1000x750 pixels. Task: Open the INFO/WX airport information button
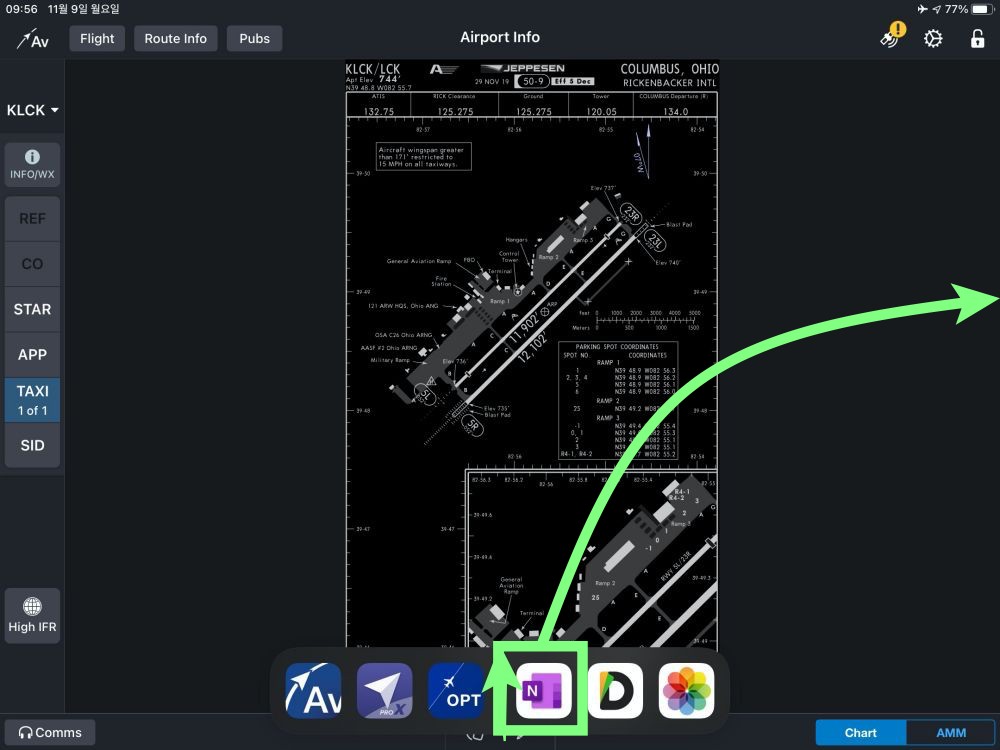[x=32, y=165]
